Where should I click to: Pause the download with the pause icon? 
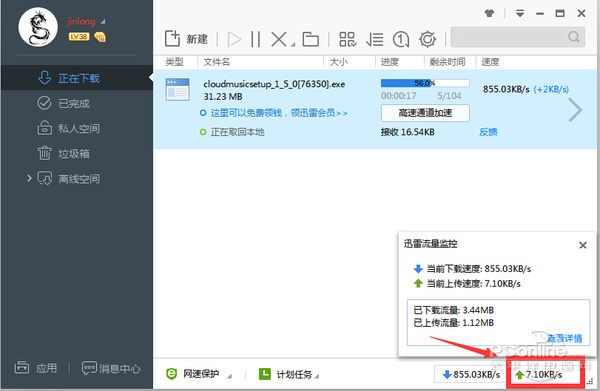click(256, 39)
